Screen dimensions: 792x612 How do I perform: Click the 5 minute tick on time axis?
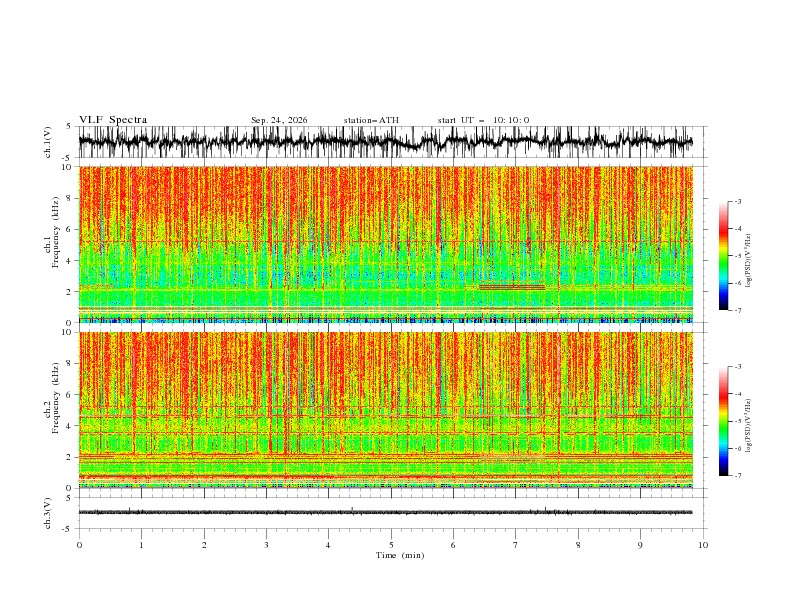391,545
